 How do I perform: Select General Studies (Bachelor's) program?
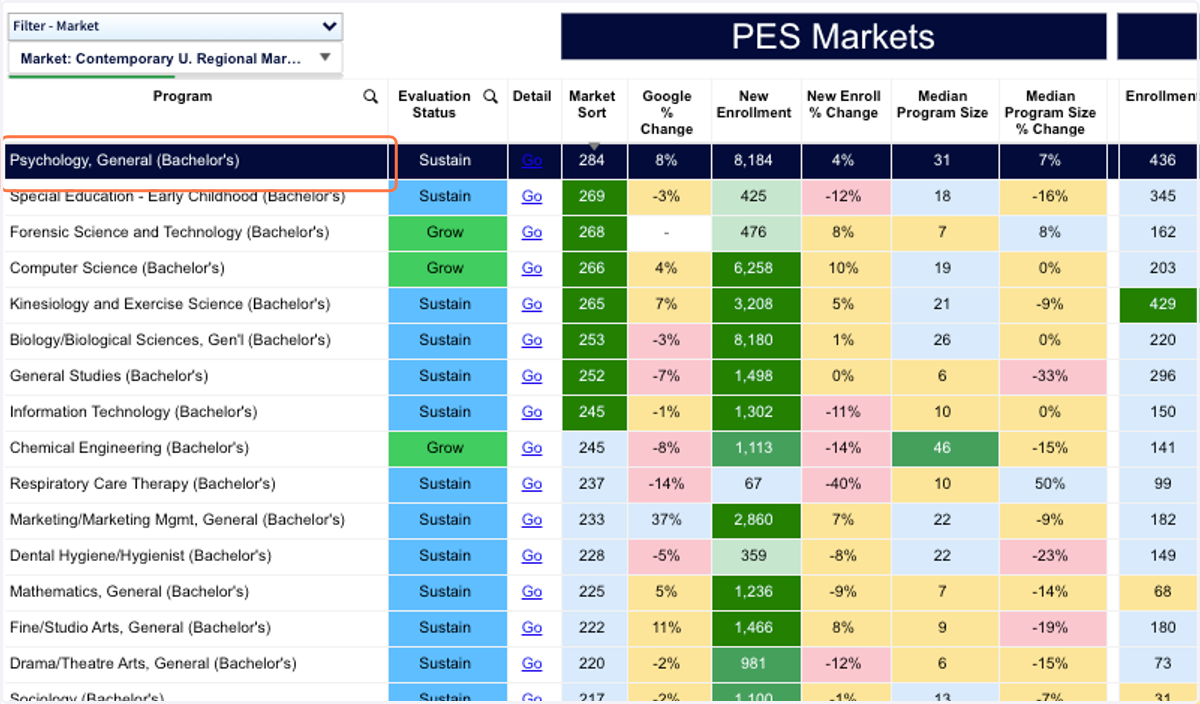pos(109,376)
